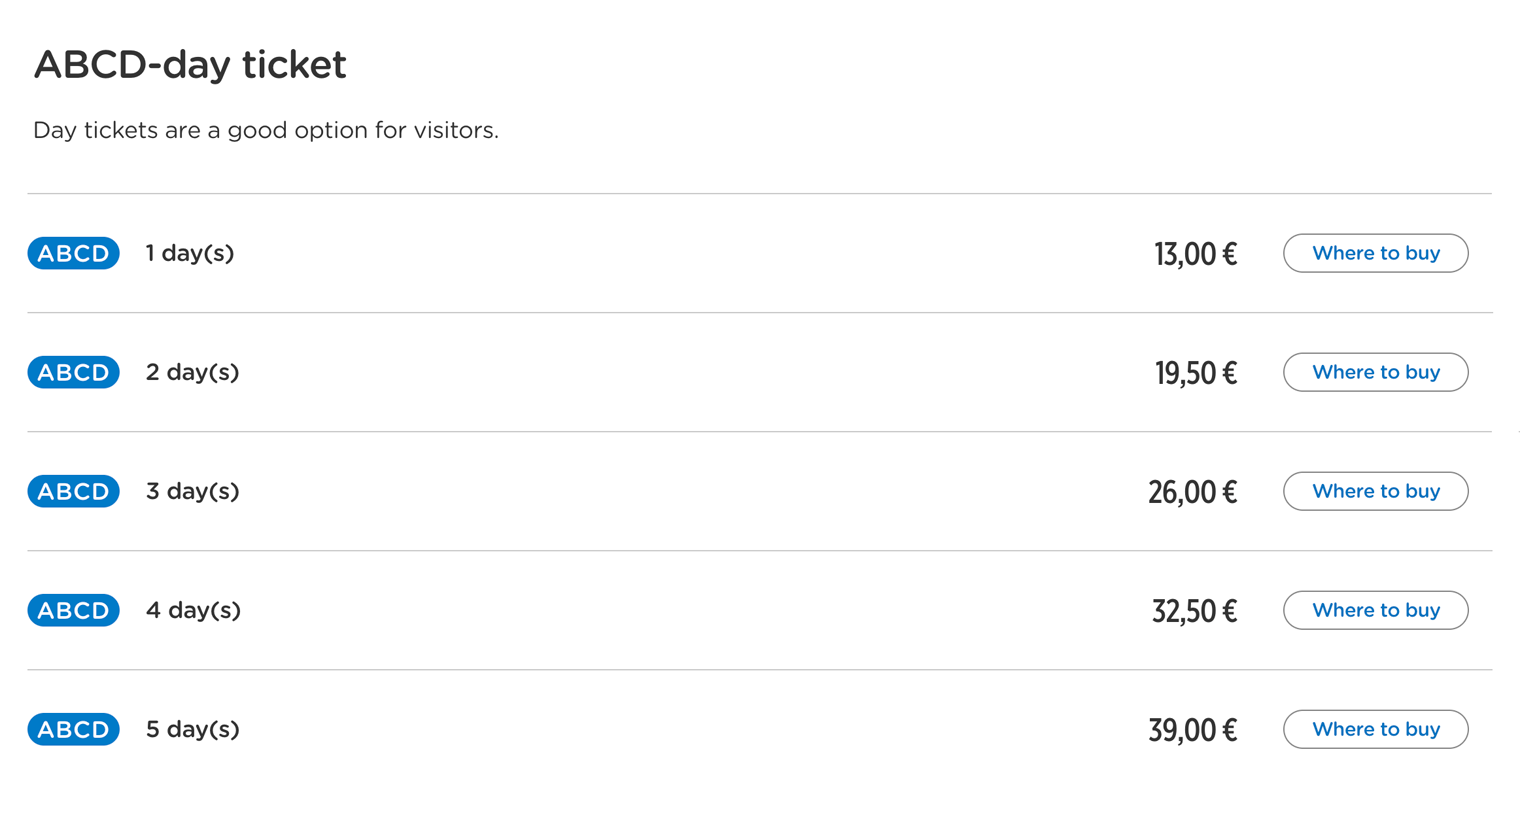This screenshot has width=1520, height=825.
Task: Click the ABCD-day ticket heading
Action: (190, 65)
